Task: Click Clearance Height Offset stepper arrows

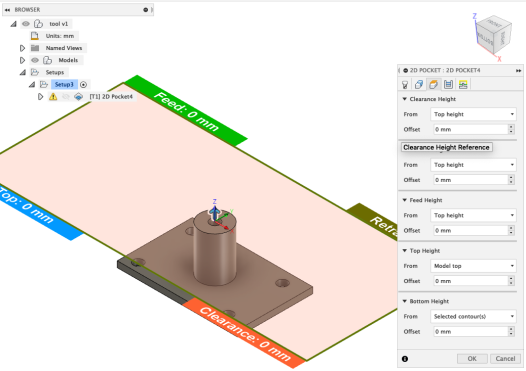Action: coord(511,129)
